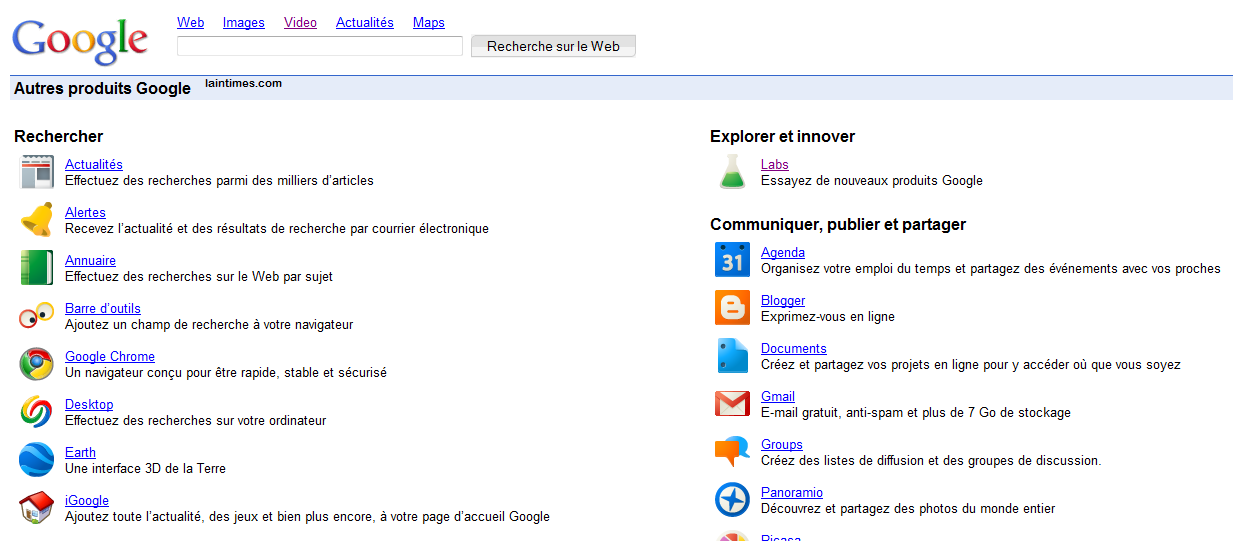Click the Labs green flask icon
This screenshot has width=1233, height=541.
coord(733,172)
